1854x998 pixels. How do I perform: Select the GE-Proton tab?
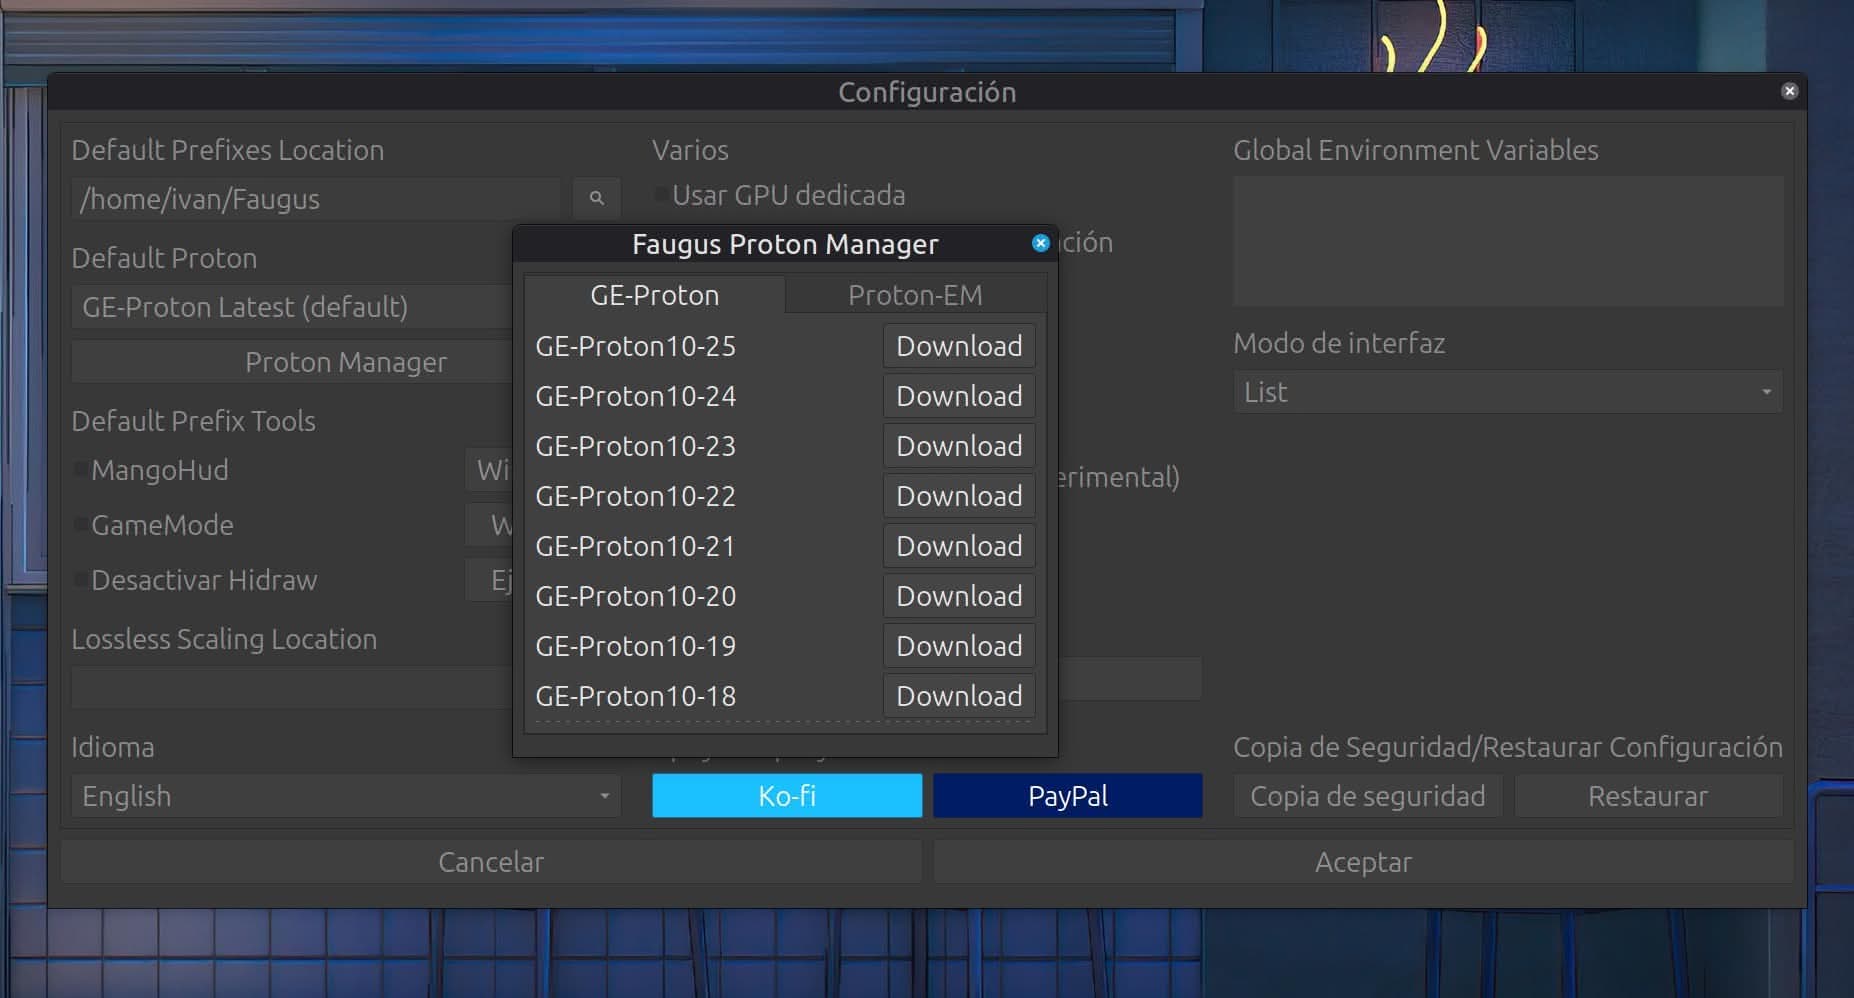tap(655, 294)
